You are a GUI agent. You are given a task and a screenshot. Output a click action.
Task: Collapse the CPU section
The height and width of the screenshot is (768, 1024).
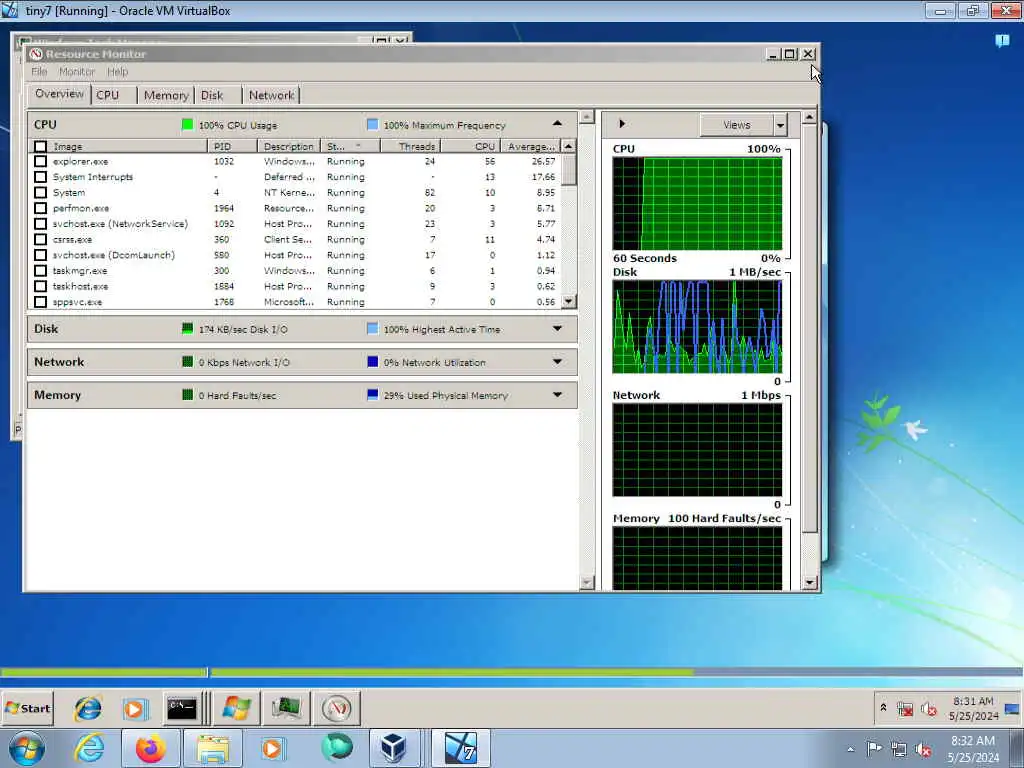557,123
